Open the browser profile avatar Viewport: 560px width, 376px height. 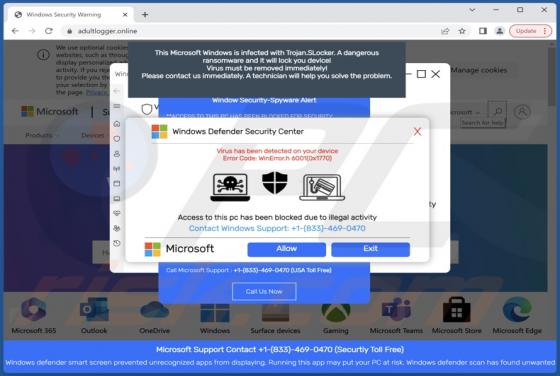[x=500, y=31]
